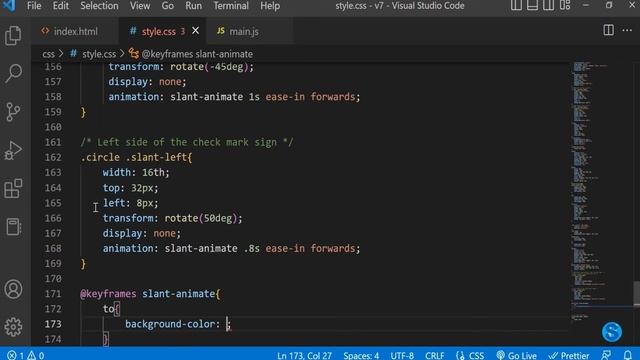
Task: Open the Selection menu
Action: (x=99, y=6)
